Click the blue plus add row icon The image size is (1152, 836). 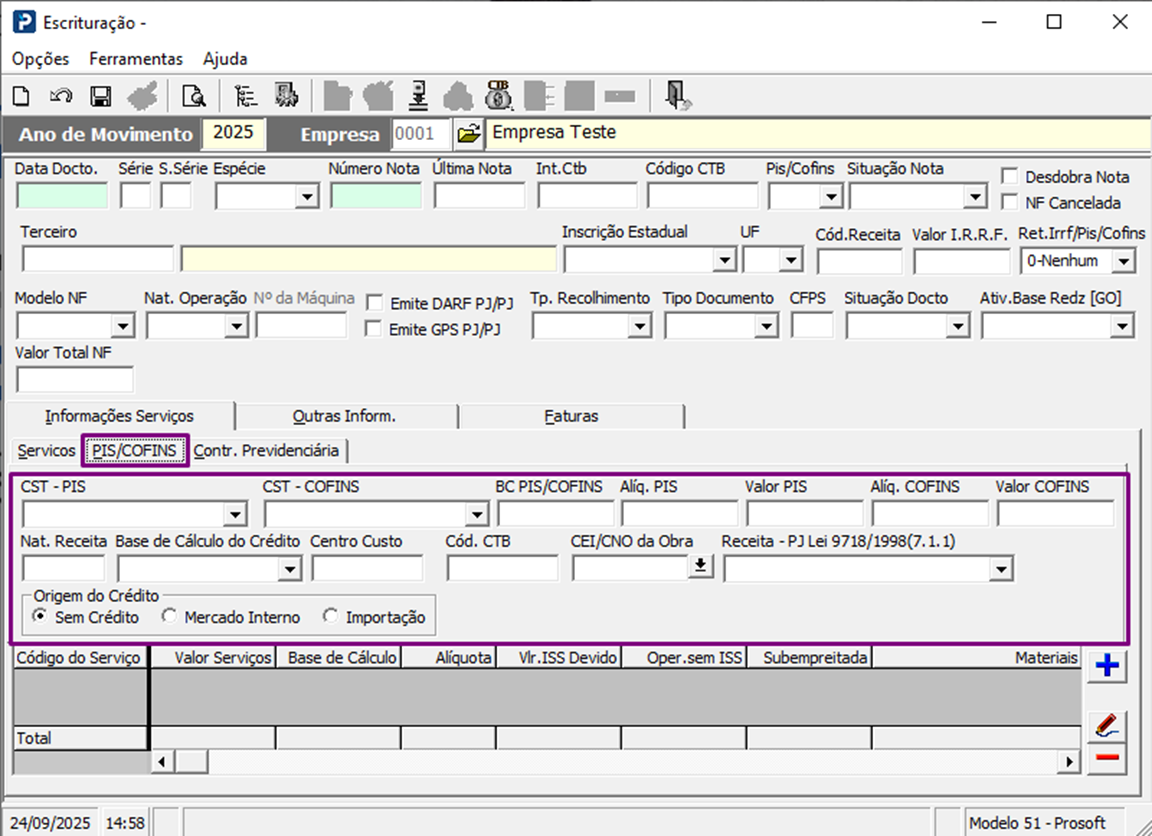[x=1106, y=666]
